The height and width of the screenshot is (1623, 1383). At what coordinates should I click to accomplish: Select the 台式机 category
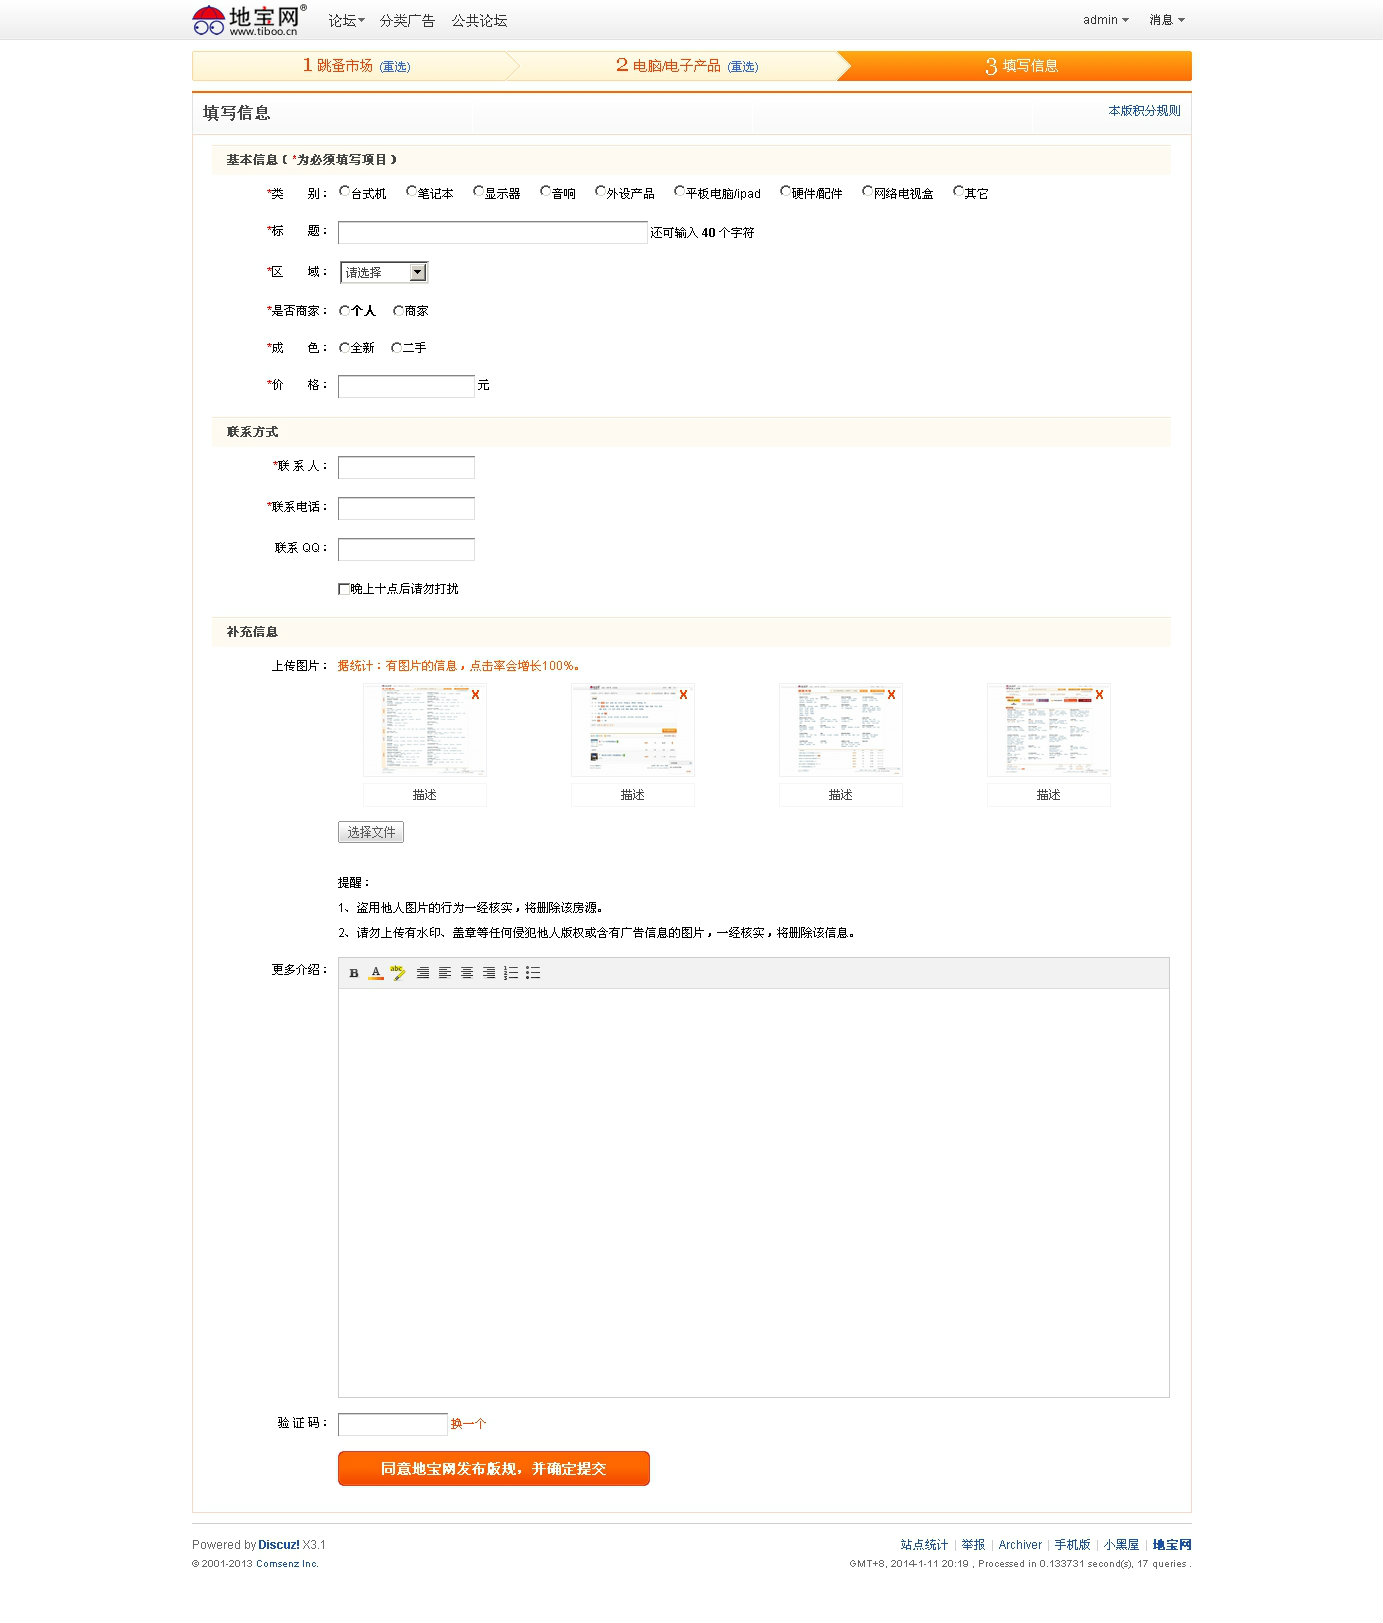point(344,191)
